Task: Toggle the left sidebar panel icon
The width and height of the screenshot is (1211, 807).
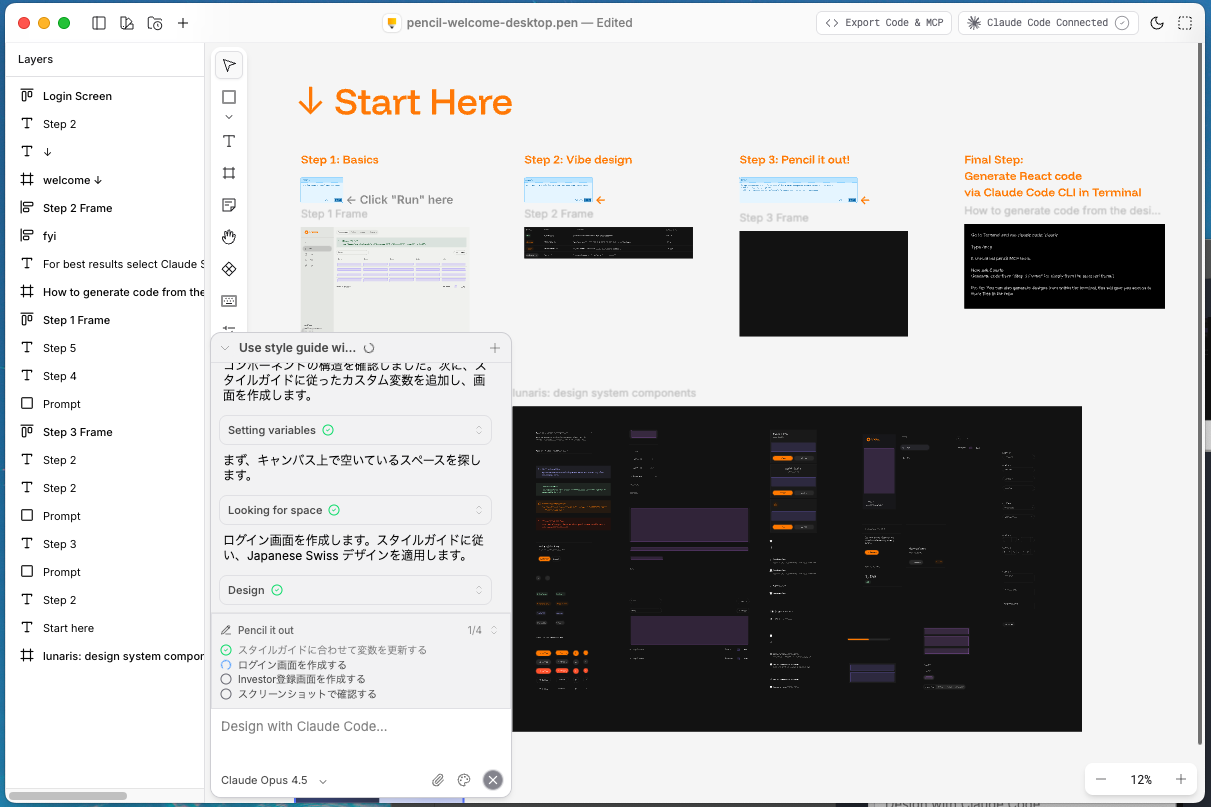Action: (98, 23)
